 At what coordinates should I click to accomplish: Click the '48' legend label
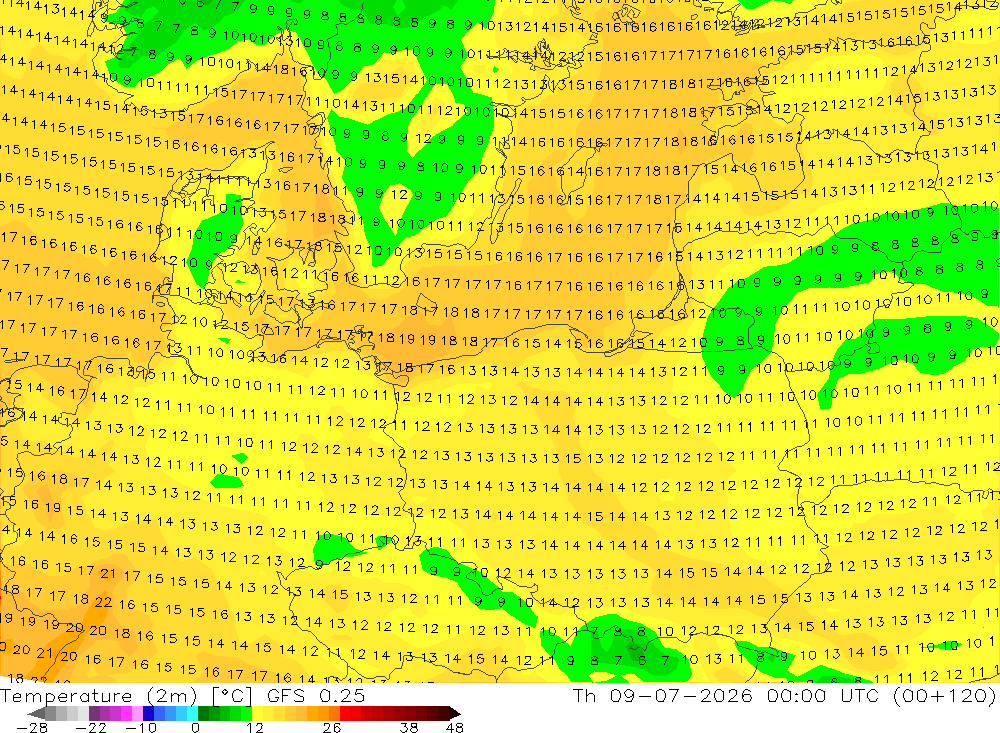click(455, 727)
